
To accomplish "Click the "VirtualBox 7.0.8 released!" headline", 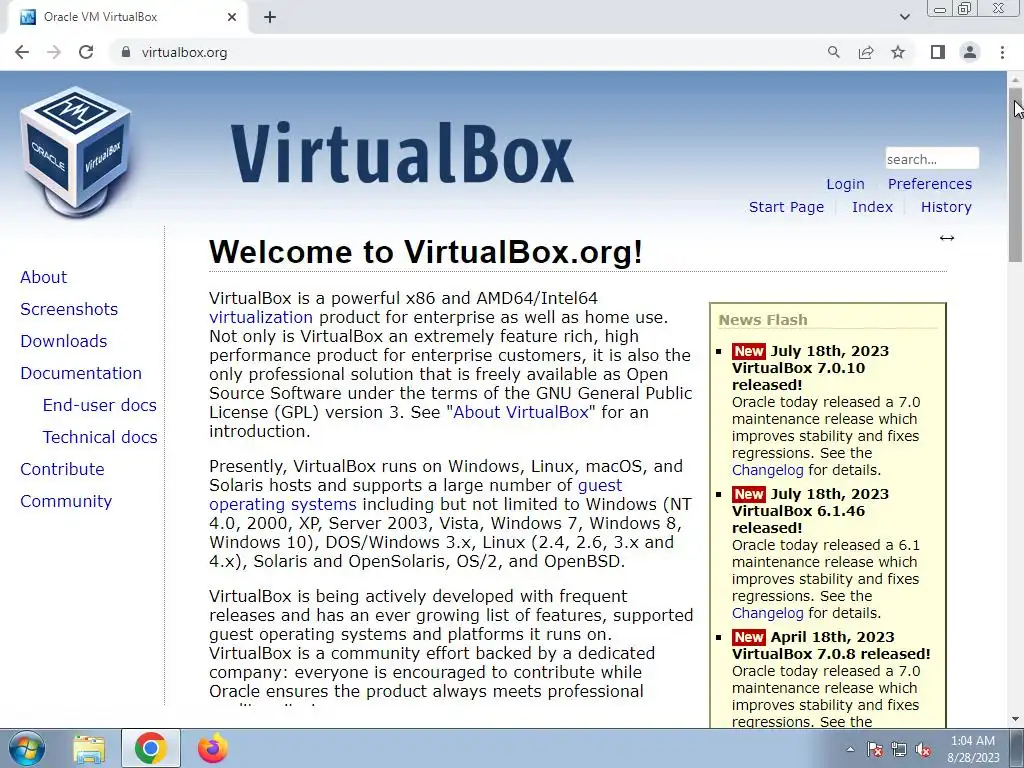I will pos(831,654).
